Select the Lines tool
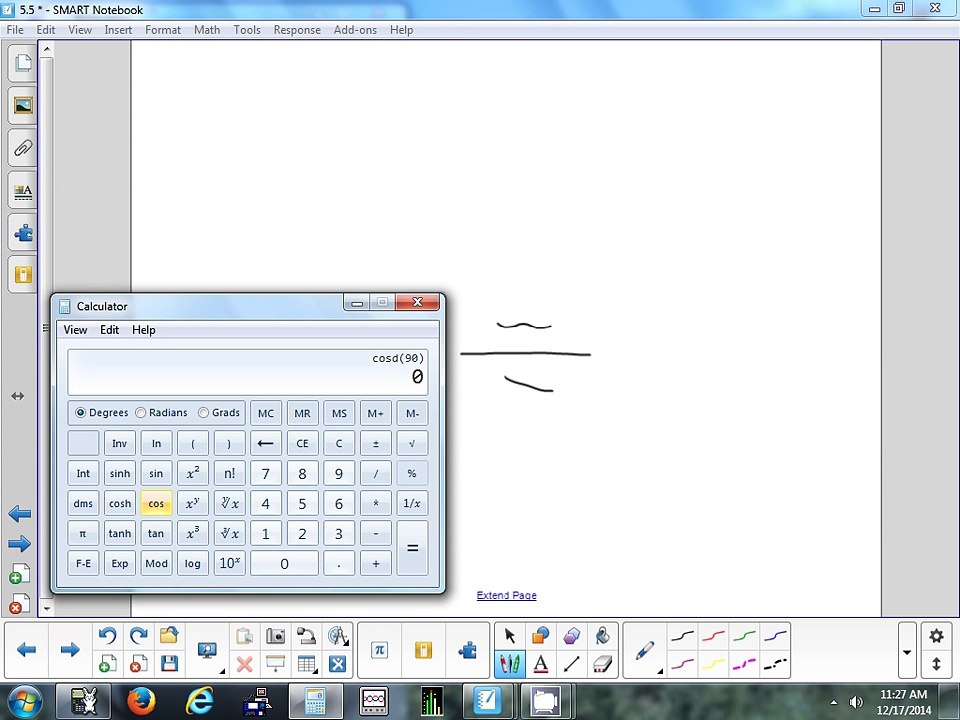 (571, 664)
